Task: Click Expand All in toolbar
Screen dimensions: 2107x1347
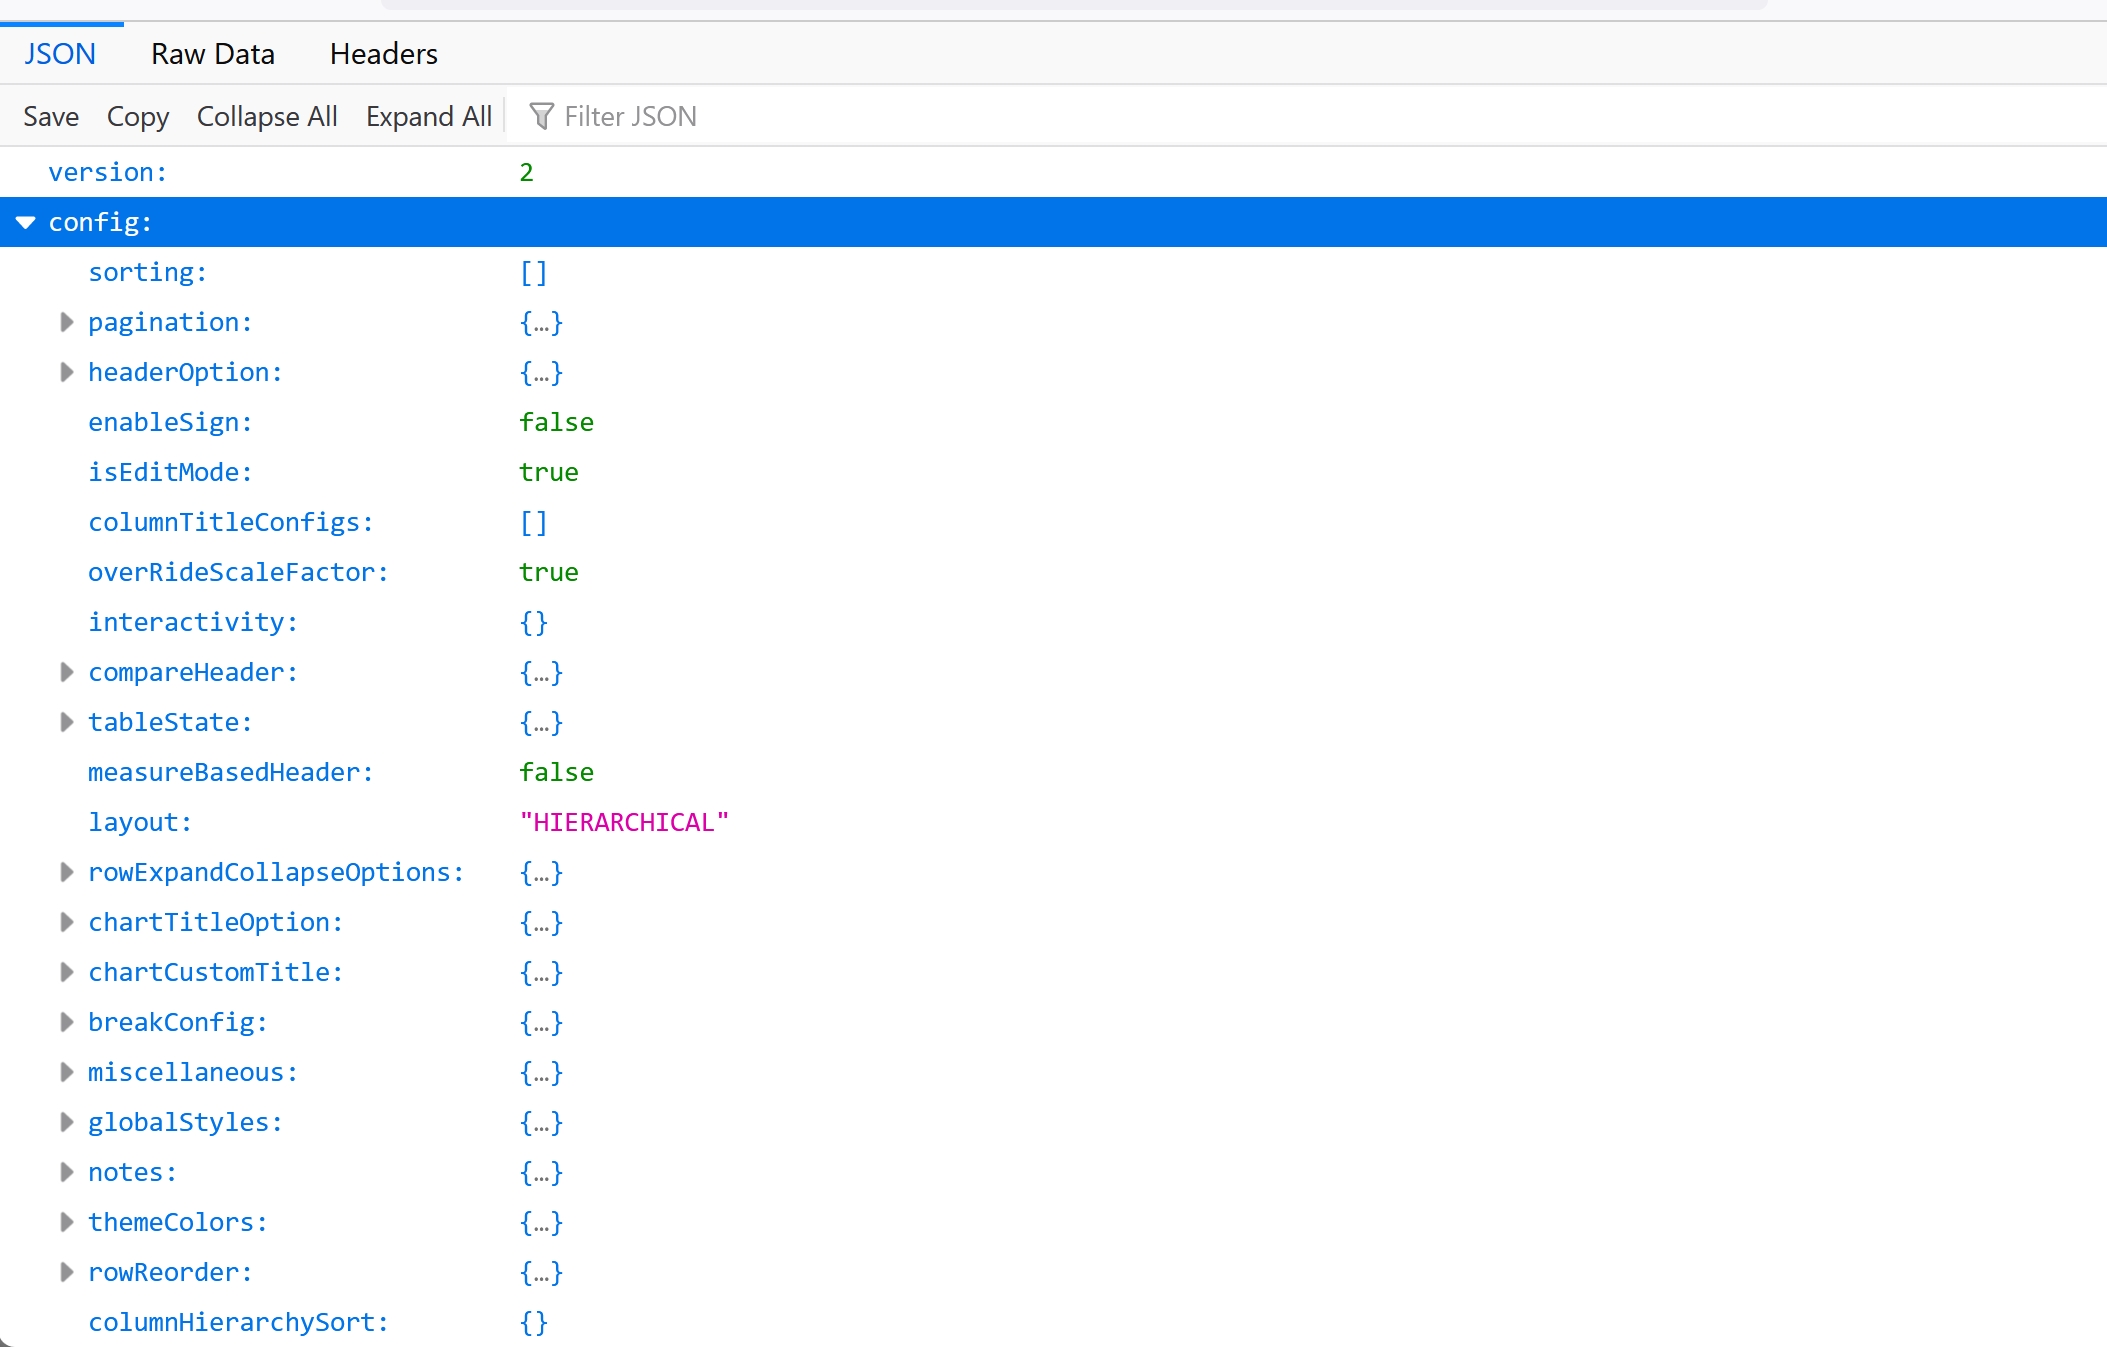Action: click(428, 117)
